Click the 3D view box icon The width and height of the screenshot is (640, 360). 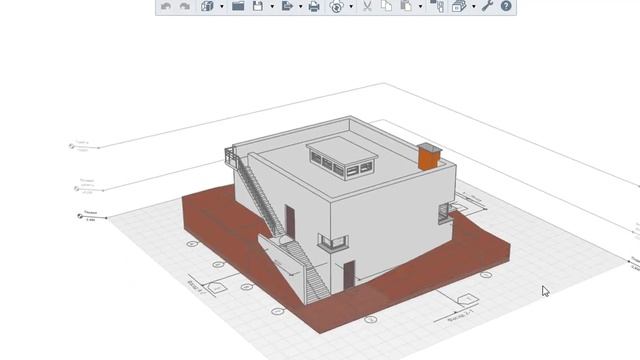(x=459, y=6)
